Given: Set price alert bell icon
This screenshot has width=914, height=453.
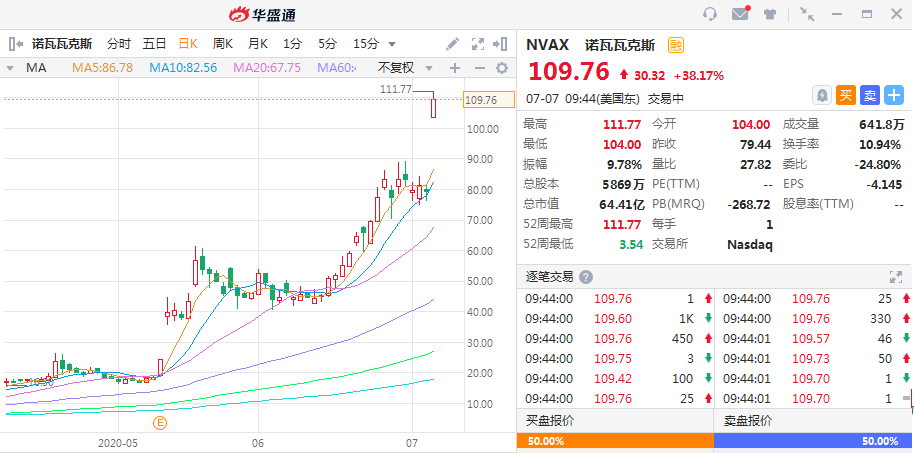Looking at the screenshot, I should [x=822, y=96].
